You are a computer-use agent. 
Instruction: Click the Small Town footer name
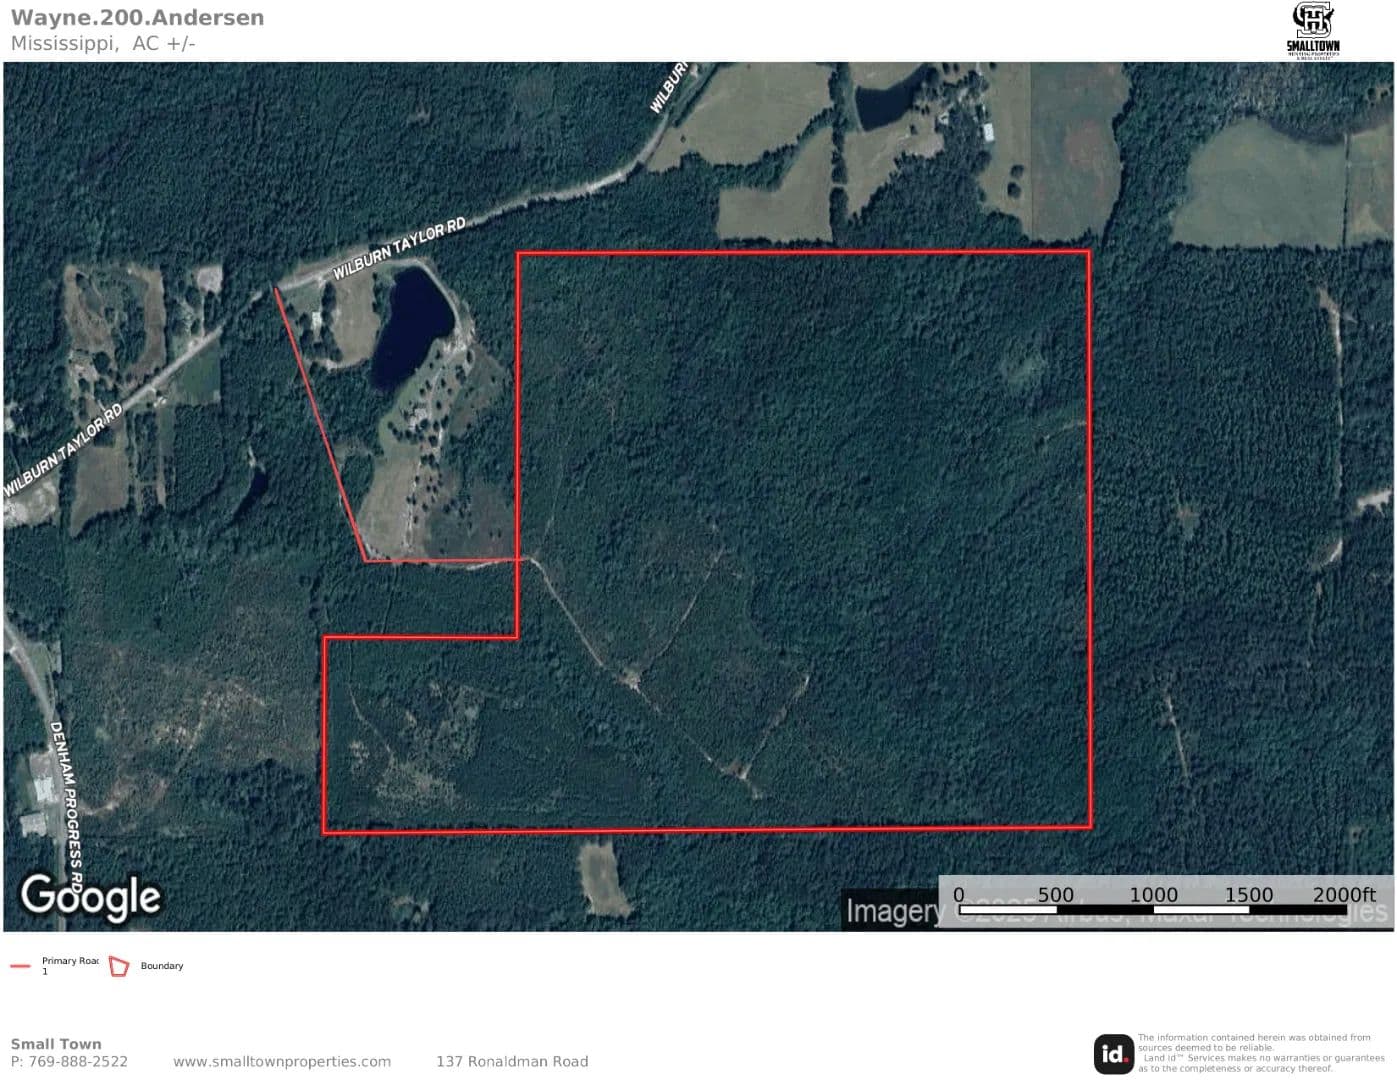click(x=56, y=1044)
